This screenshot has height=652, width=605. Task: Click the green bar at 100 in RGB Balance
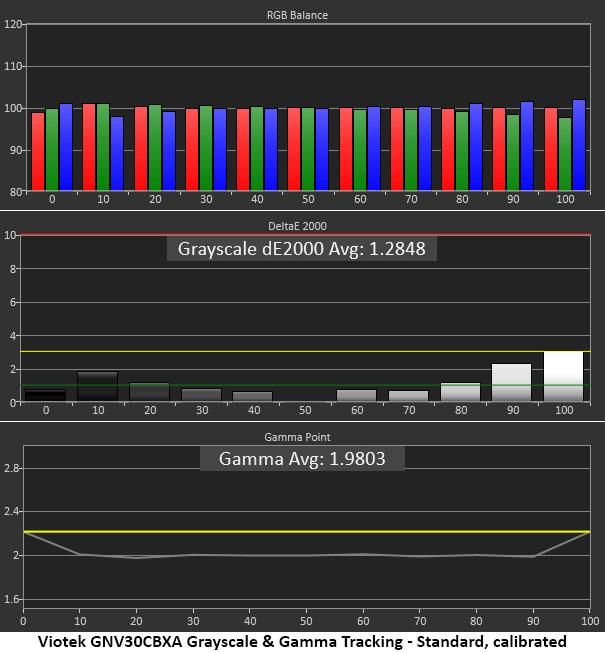click(565, 155)
